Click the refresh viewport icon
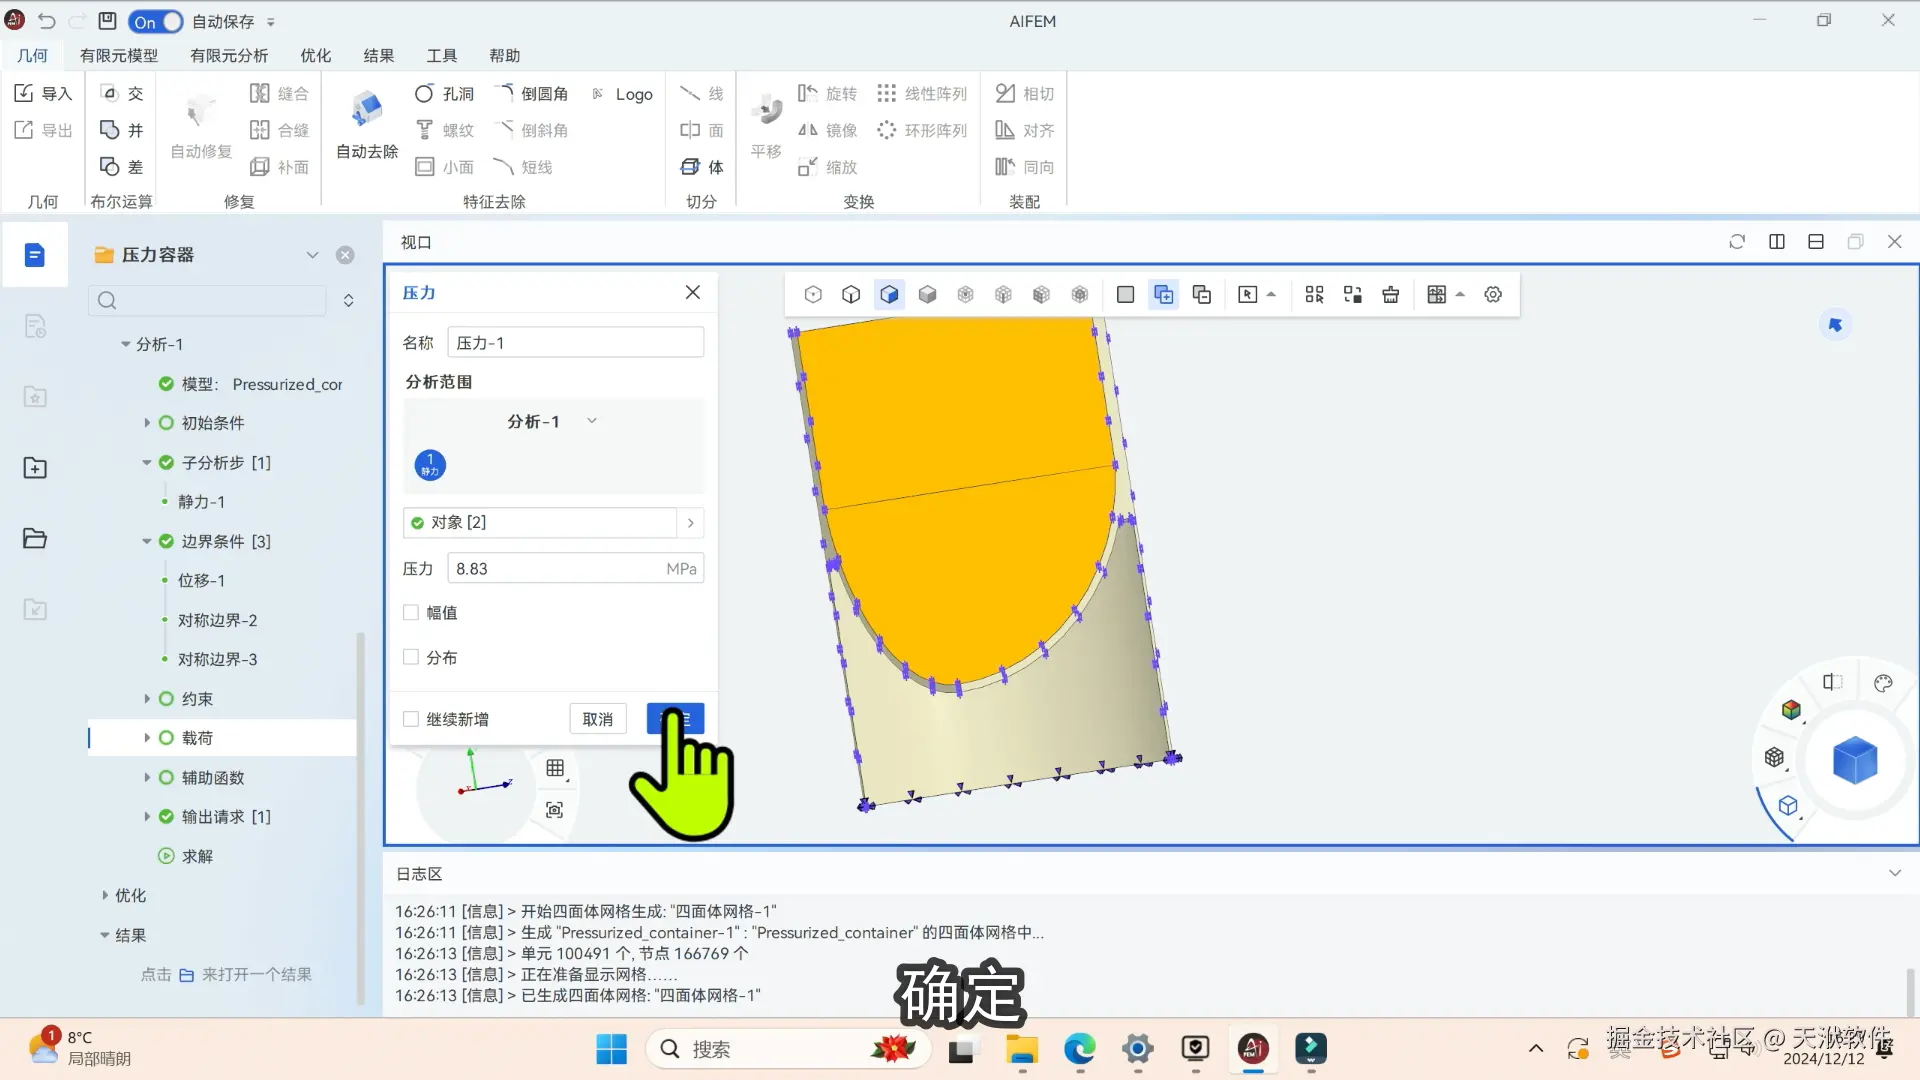 point(1737,242)
